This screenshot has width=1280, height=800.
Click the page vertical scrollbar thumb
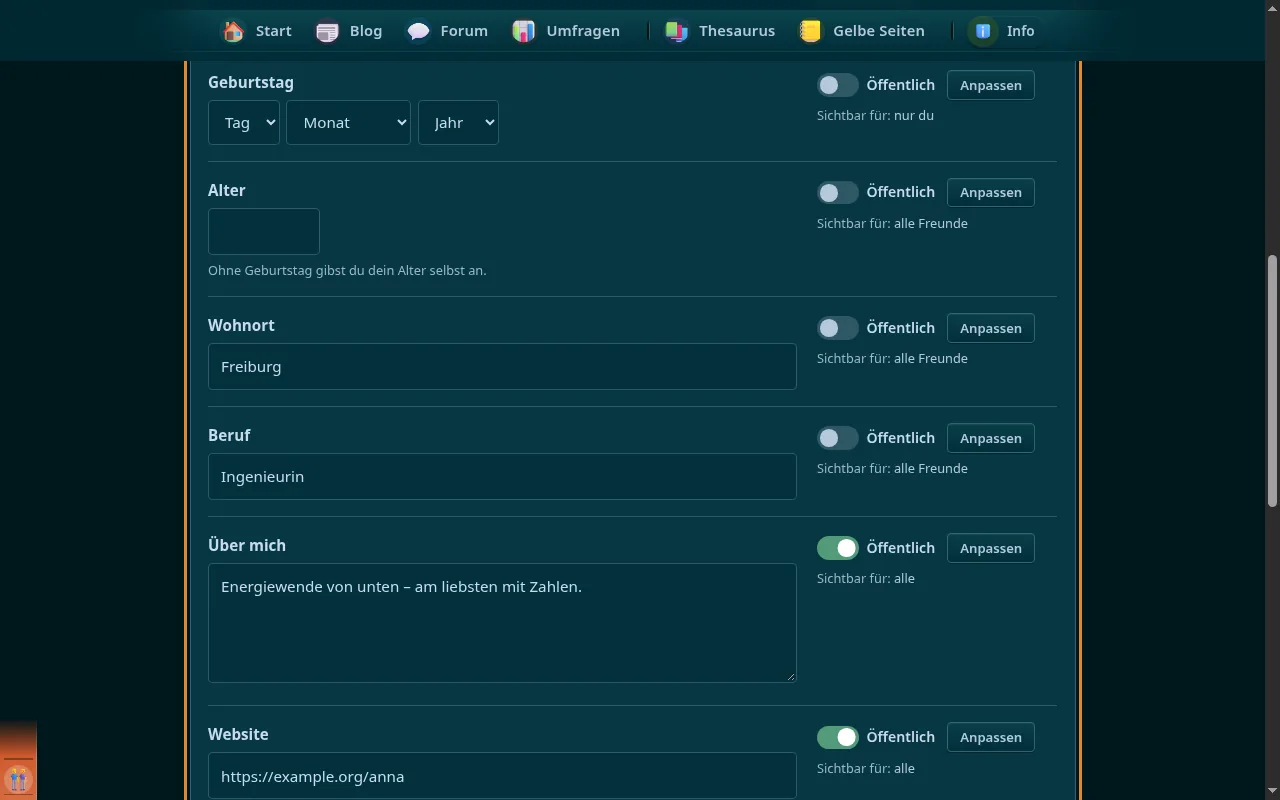point(1272,380)
